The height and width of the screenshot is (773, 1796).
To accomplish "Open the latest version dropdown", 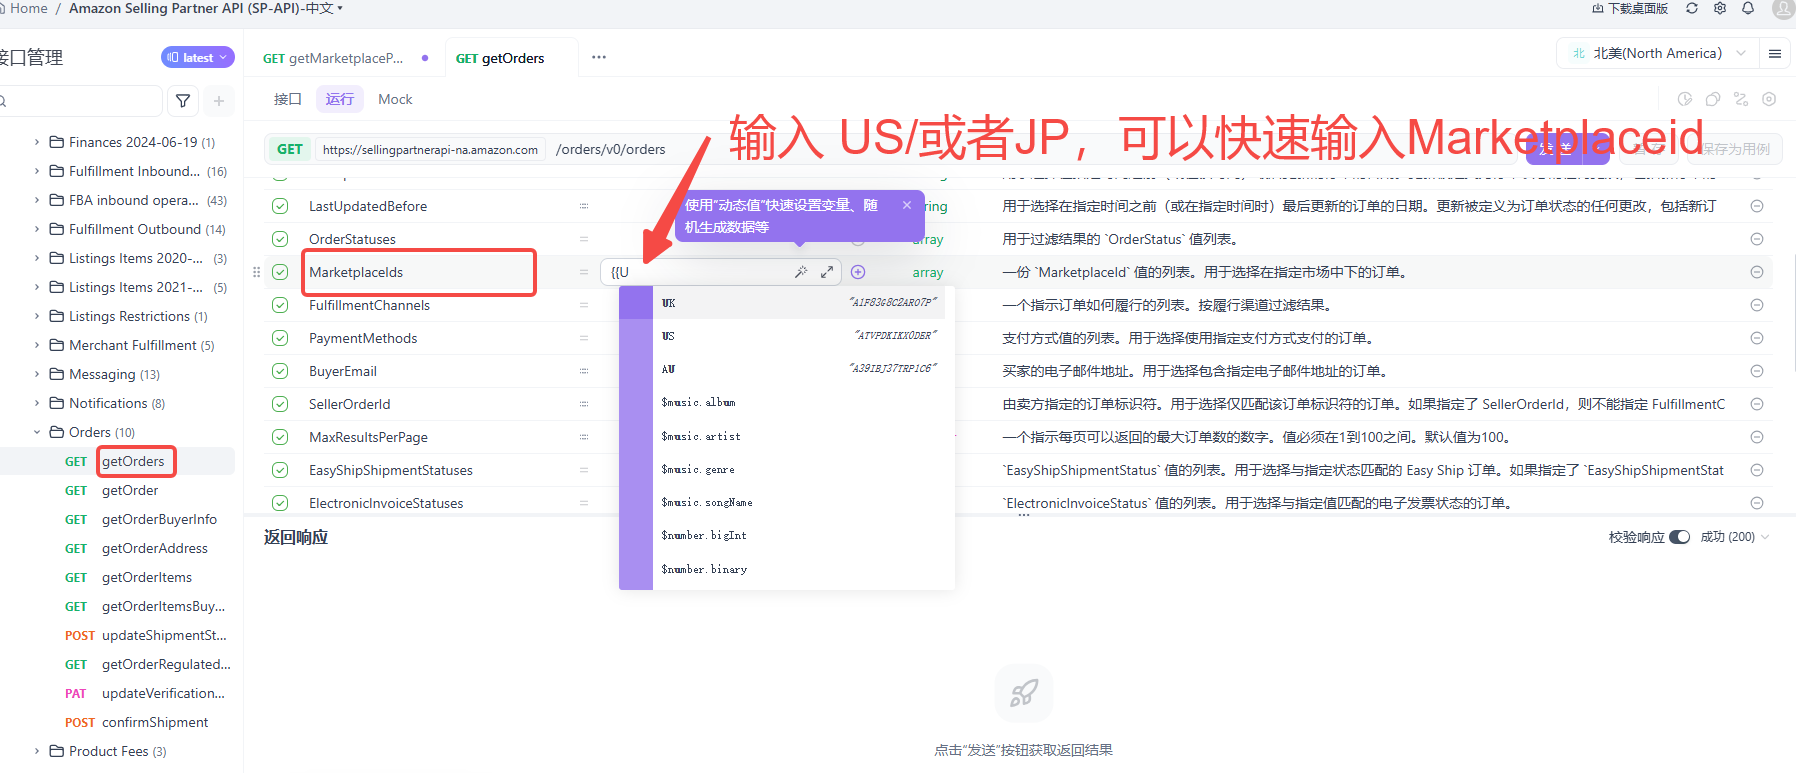I will click(198, 57).
